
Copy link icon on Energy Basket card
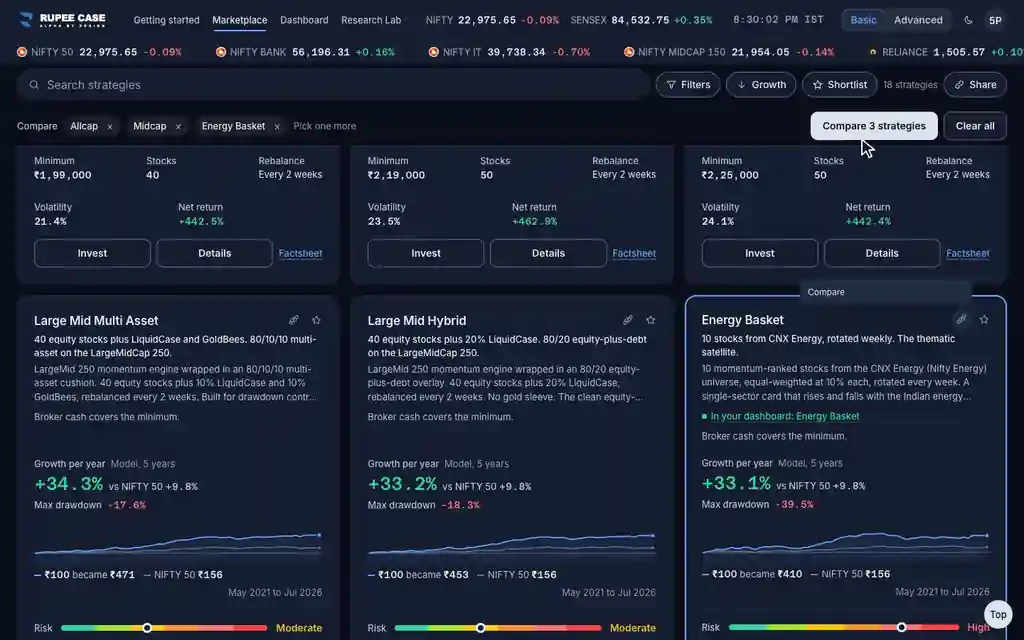pos(961,319)
